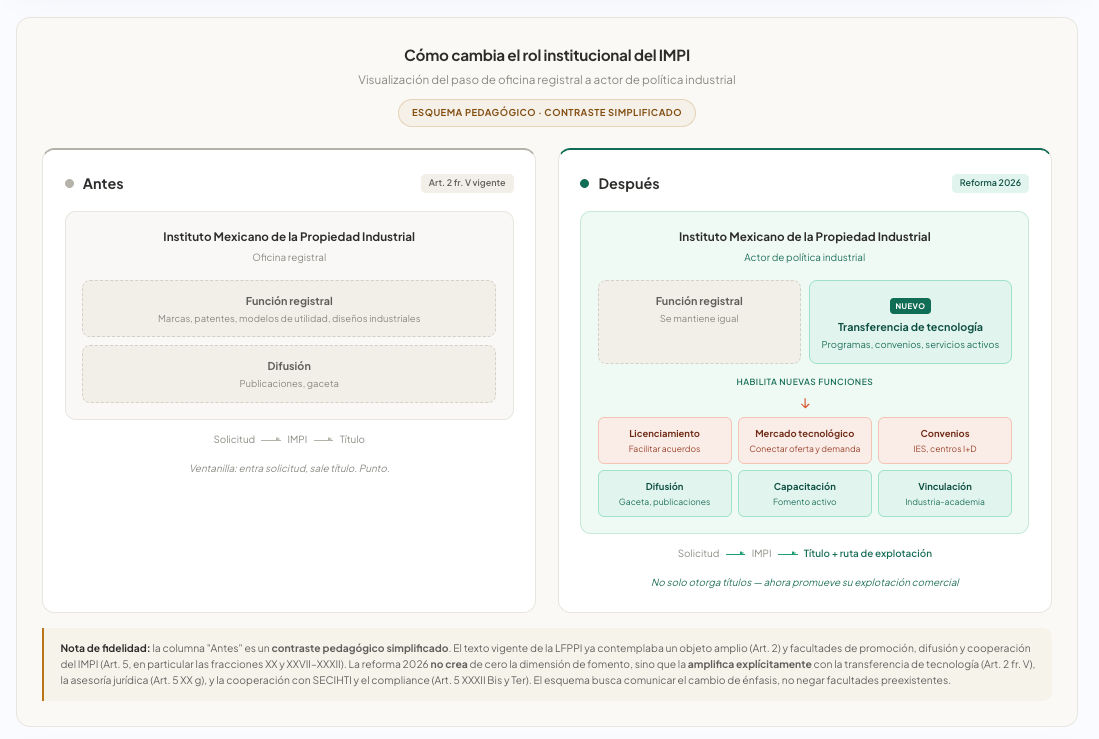
Task: Select the 'Difusión' card with 'Publicaciones, gaceta'
Action: [289, 374]
